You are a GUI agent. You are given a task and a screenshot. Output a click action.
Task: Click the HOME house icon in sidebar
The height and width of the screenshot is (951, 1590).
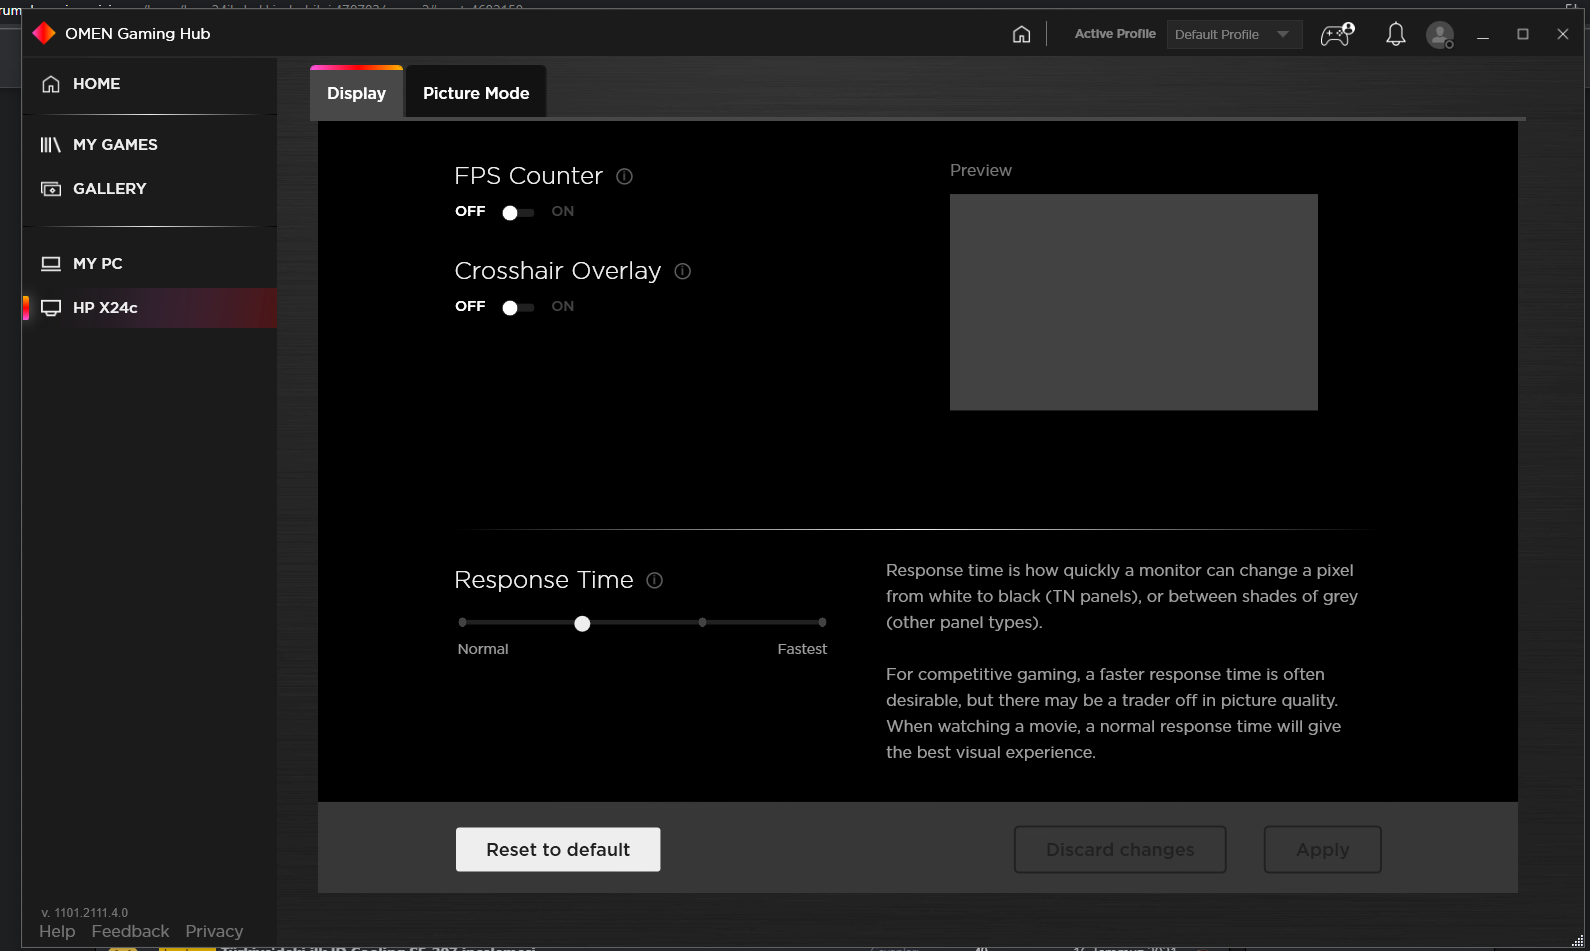pyautogui.click(x=51, y=84)
